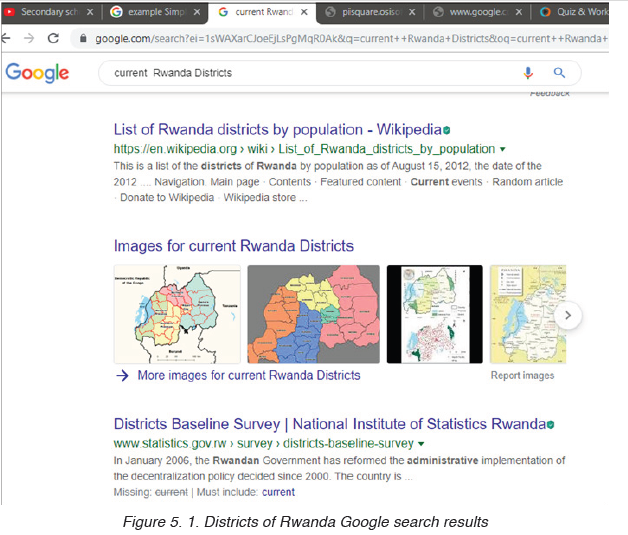Click the blue magnifier search icon
The image size is (628, 535).
559,72
